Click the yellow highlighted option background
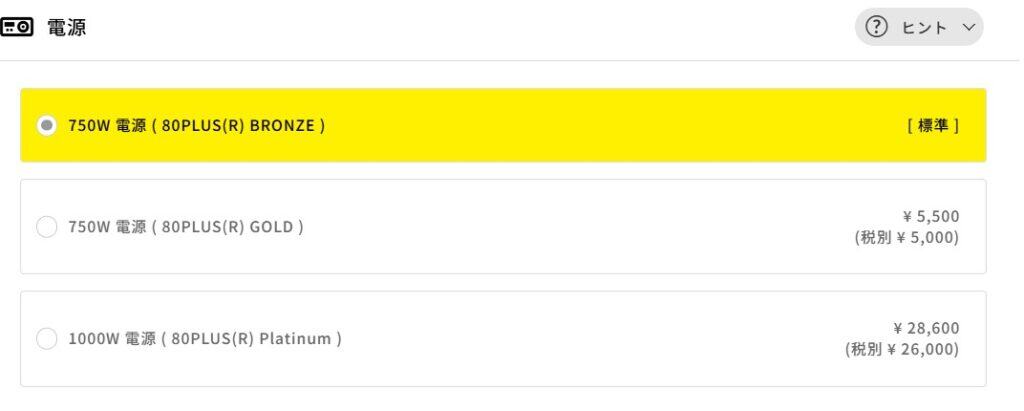The image size is (1024, 411). pos(600,126)
